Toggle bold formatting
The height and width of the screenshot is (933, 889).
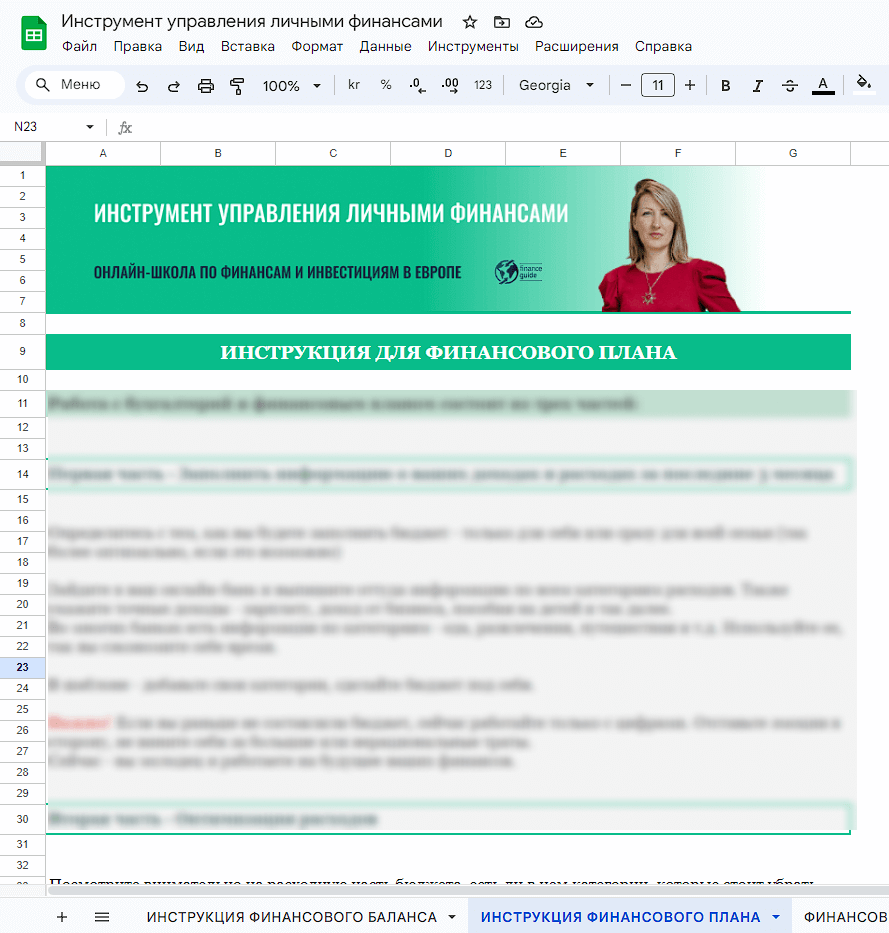click(x=726, y=86)
